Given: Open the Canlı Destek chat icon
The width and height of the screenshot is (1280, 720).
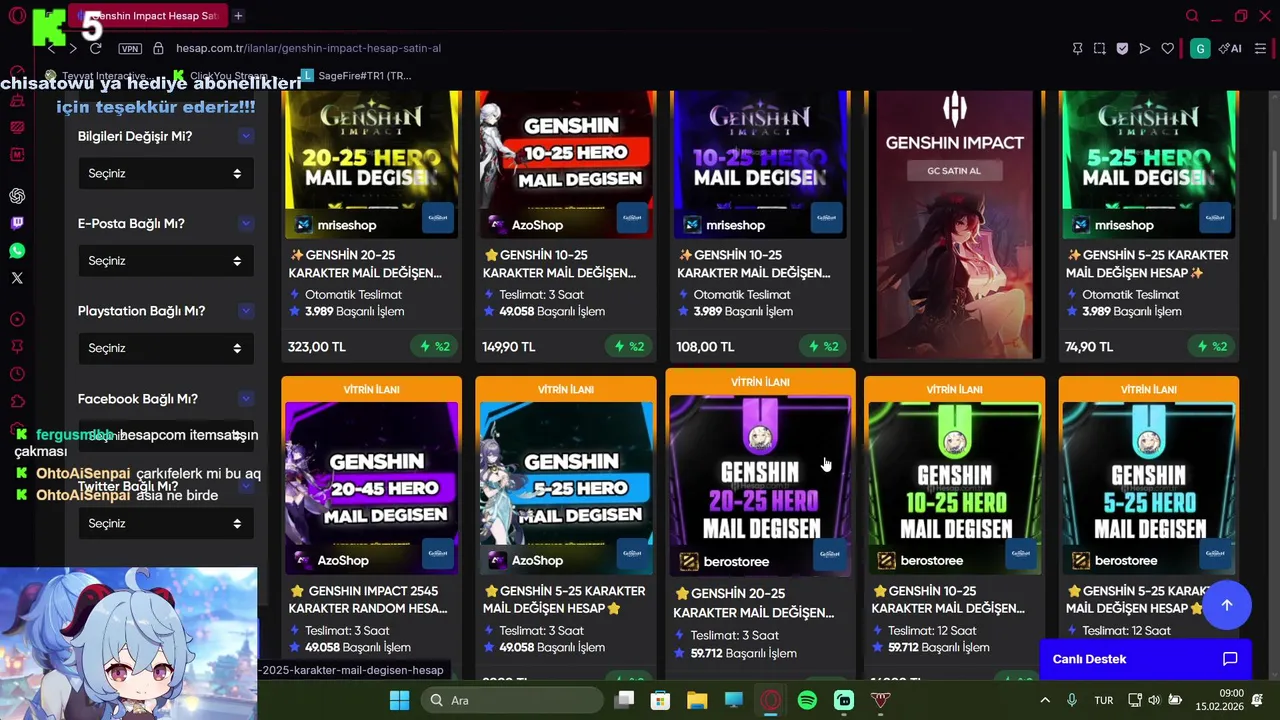Looking at the screenshot, I should tap(1230, 659).
